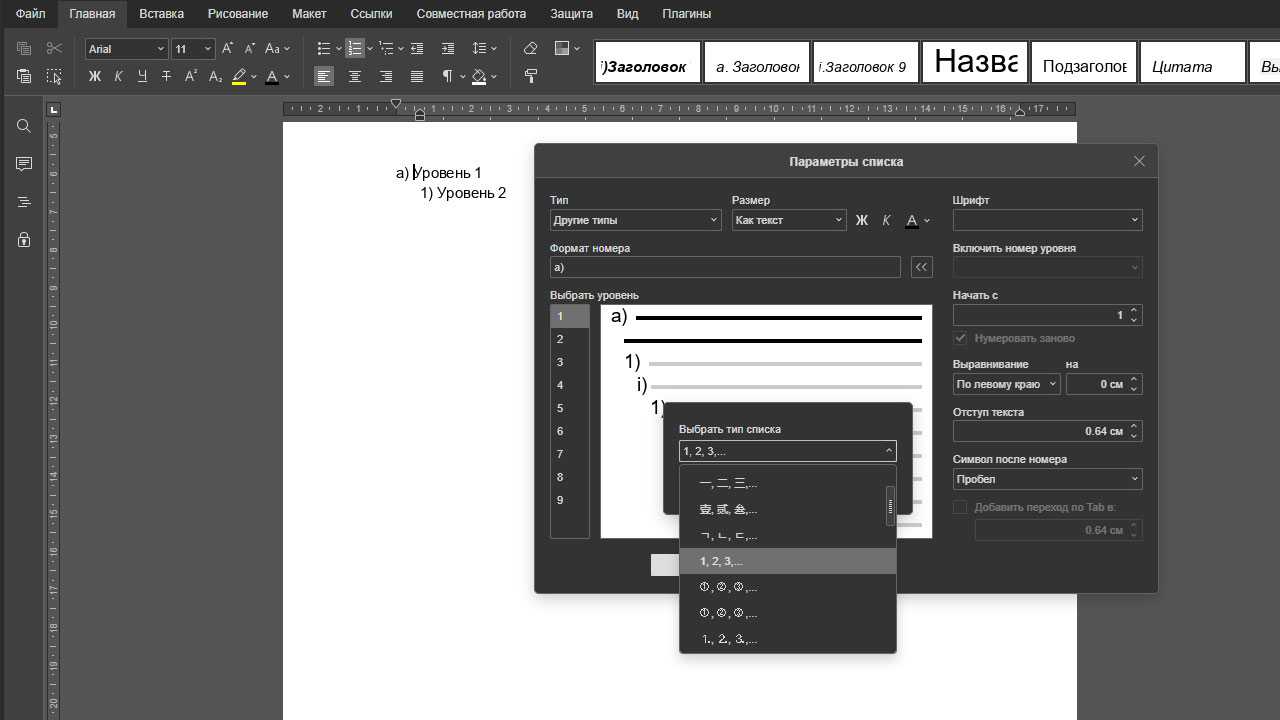Select level 5 in the level list

click(560, 408)
